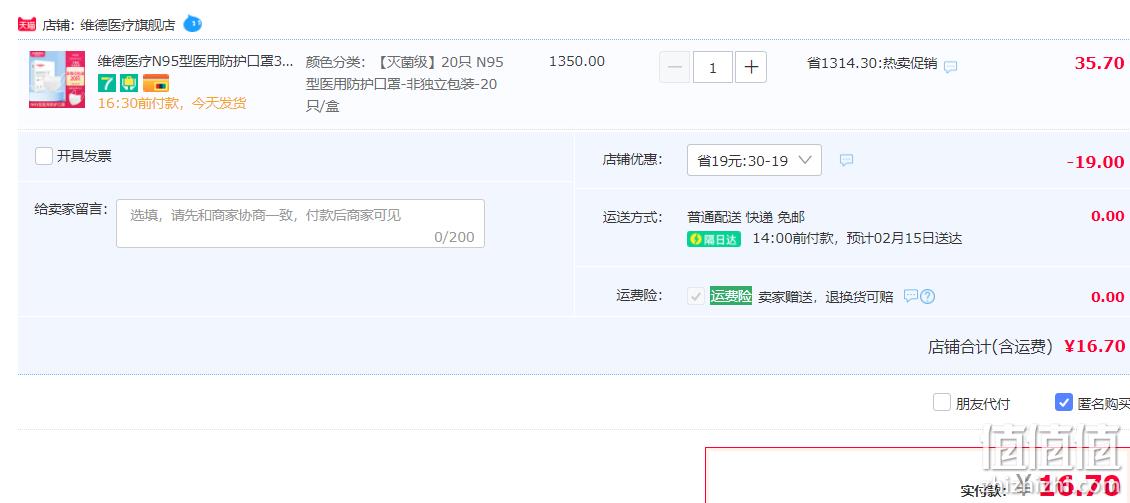This screenshot has width=1130, height=503.
Task: Click 普通配送 快递 免邮 shipping option
Action: [x=746, y=217]
